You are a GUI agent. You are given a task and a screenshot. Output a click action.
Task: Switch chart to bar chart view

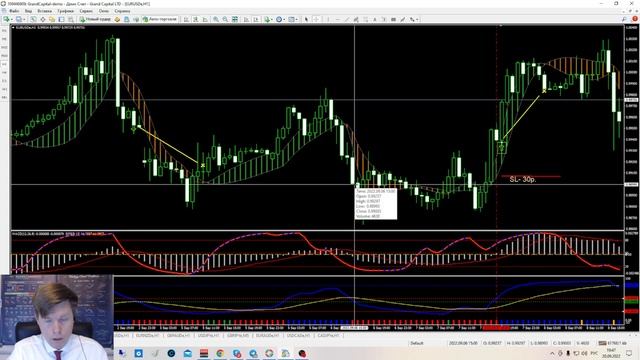point(186,19)
